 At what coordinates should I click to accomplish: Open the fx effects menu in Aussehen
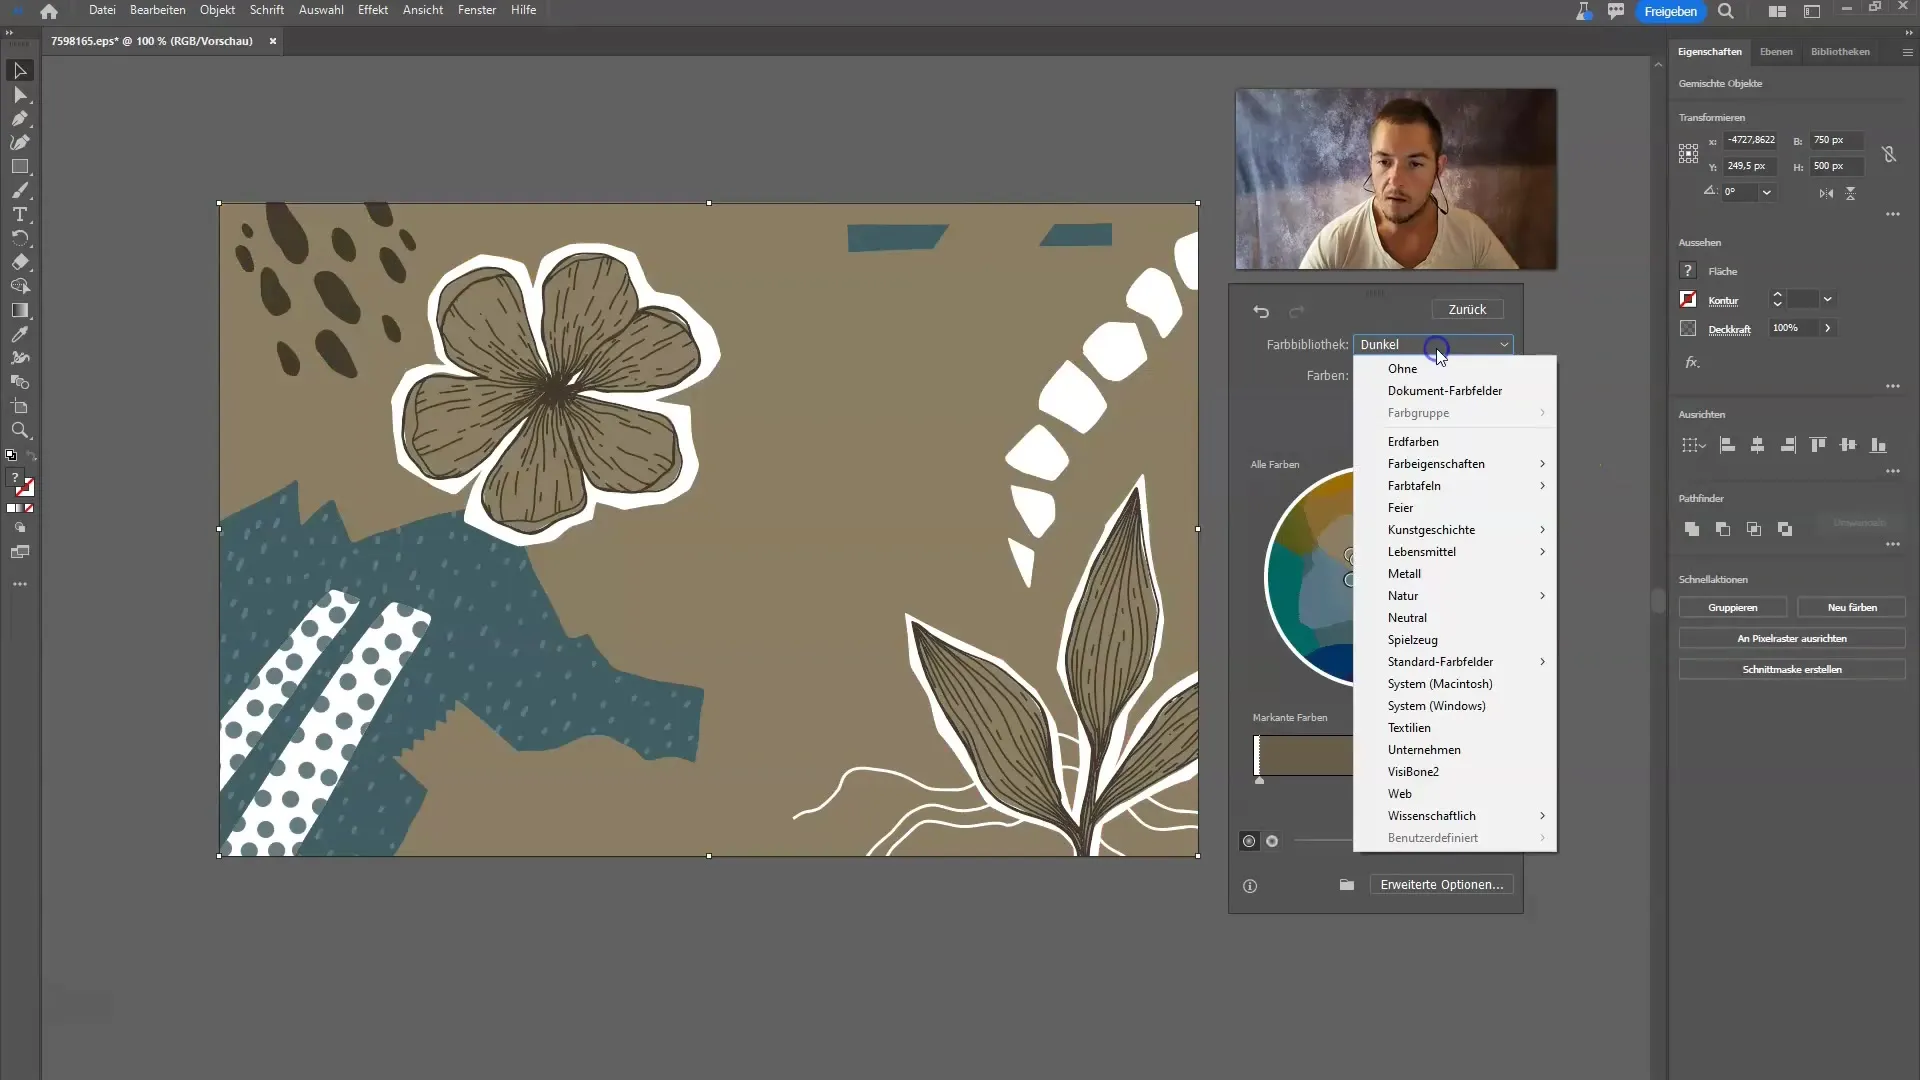tap(1692, 363)
